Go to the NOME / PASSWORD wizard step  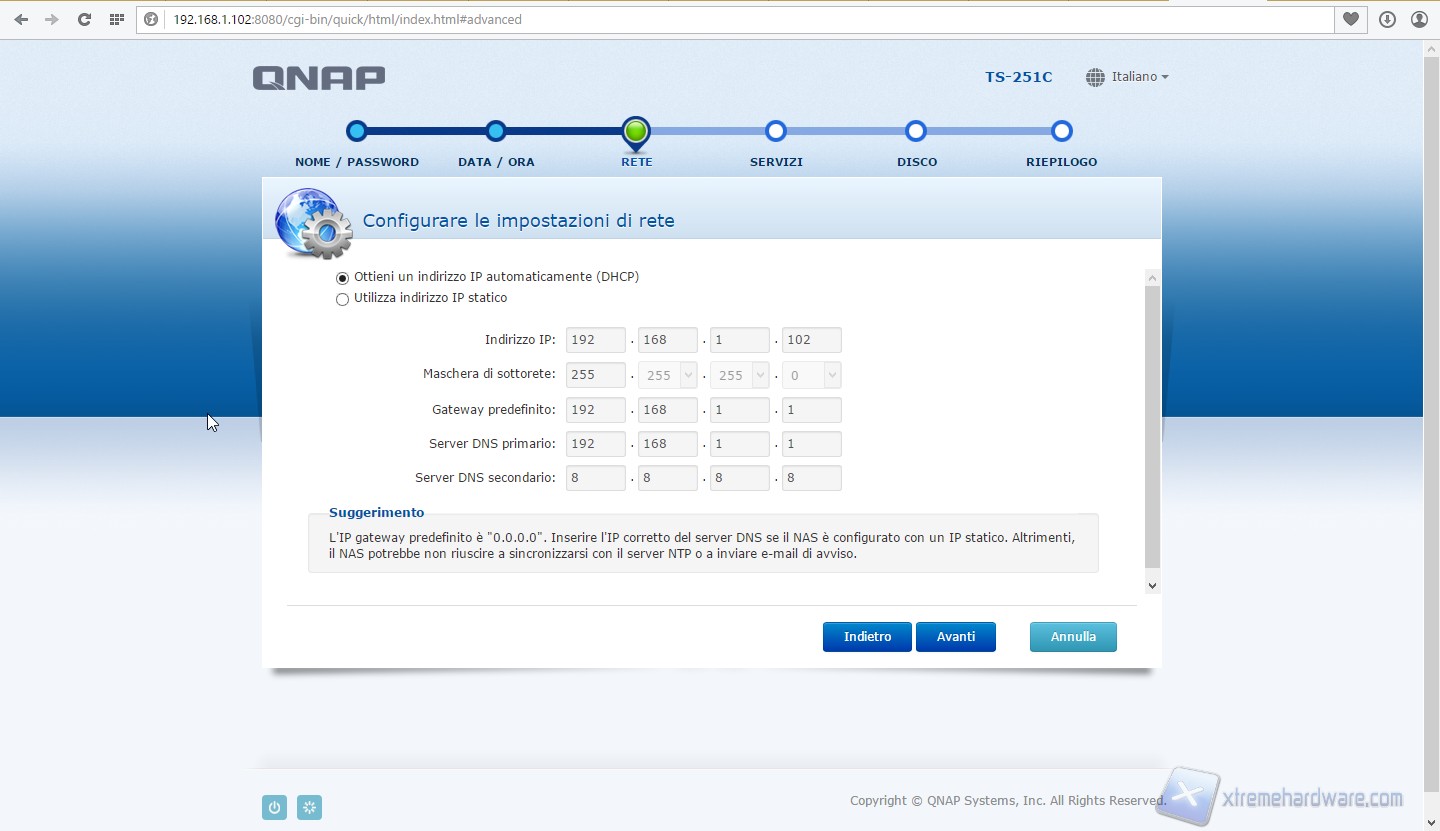pos(357,132)
